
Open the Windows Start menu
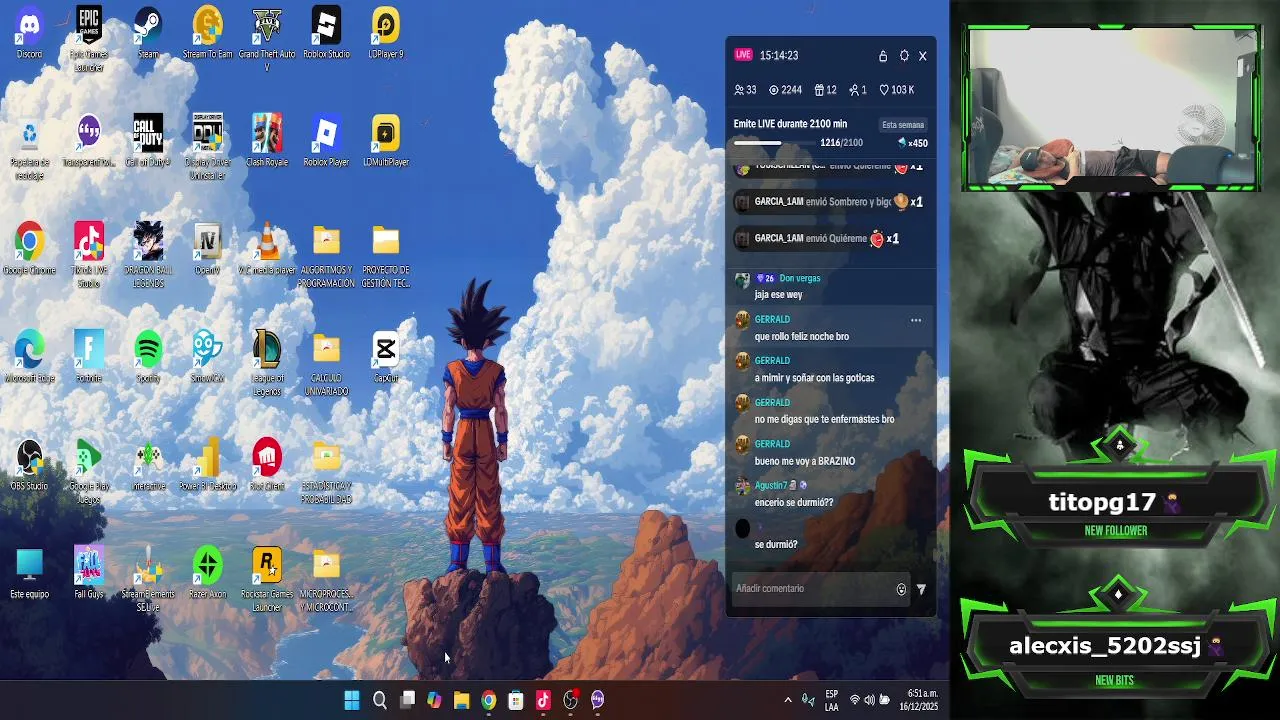tap(352, 700)
